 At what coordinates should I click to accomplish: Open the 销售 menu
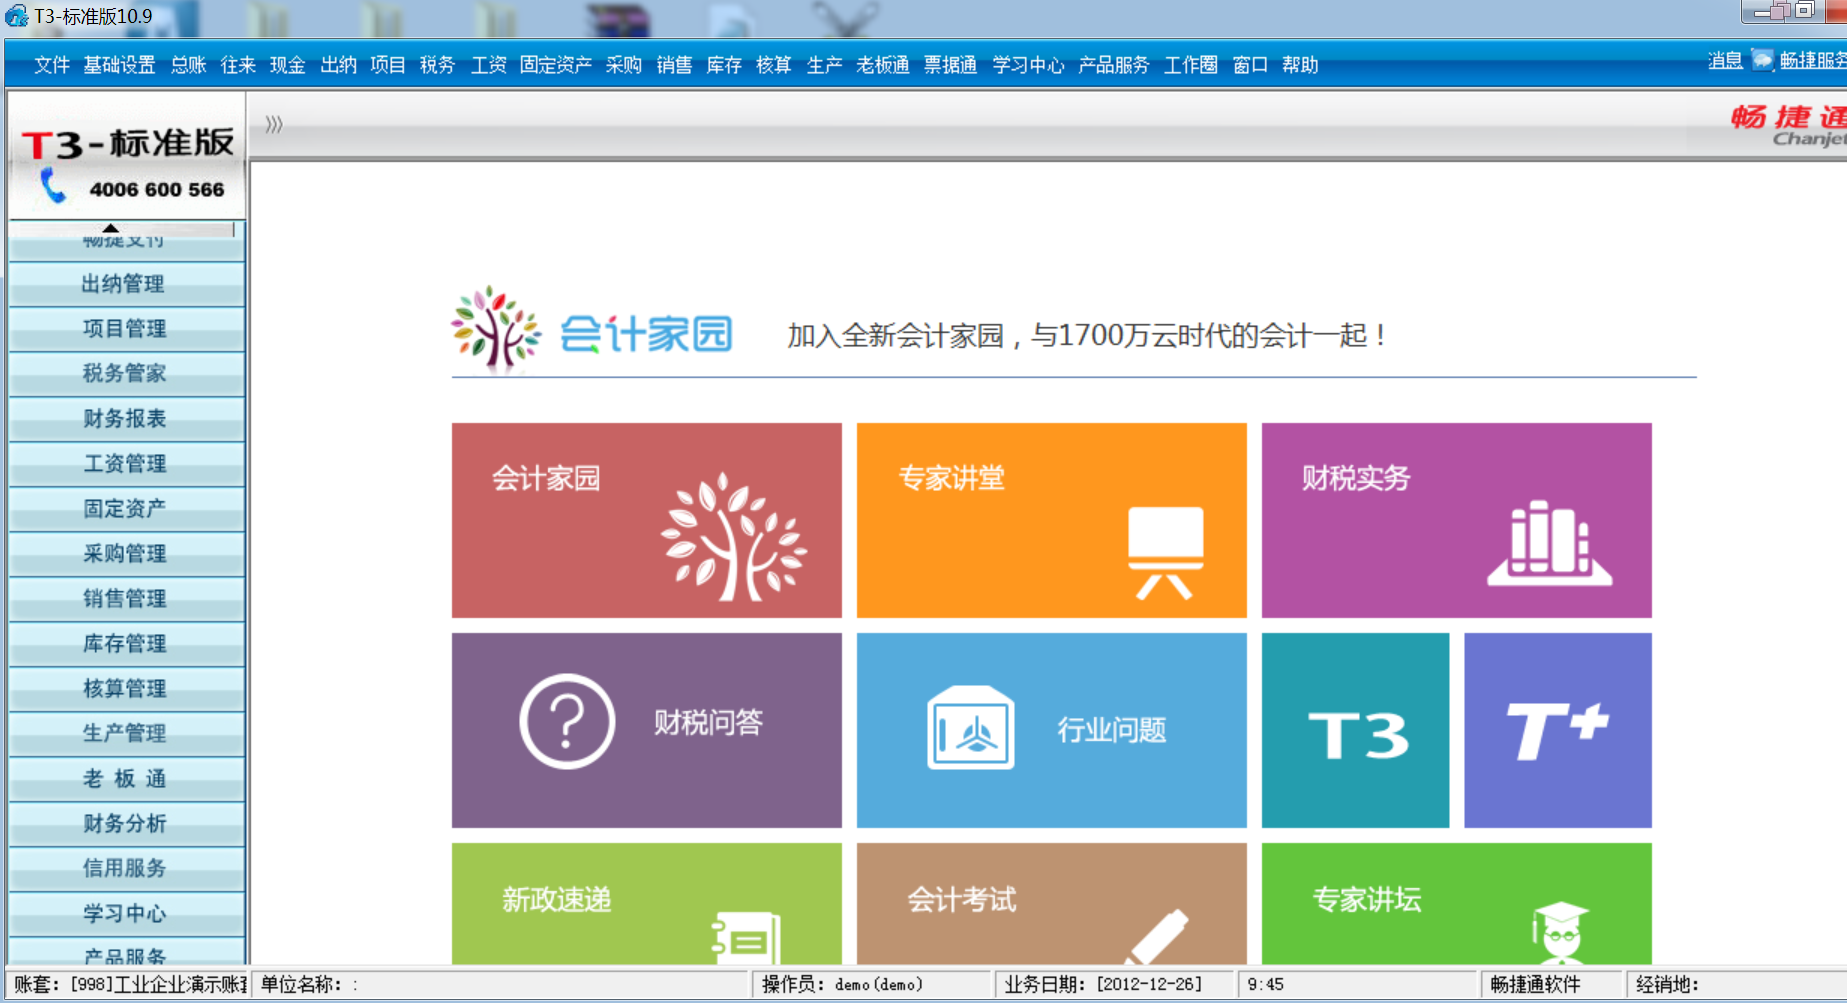[674, 65]
